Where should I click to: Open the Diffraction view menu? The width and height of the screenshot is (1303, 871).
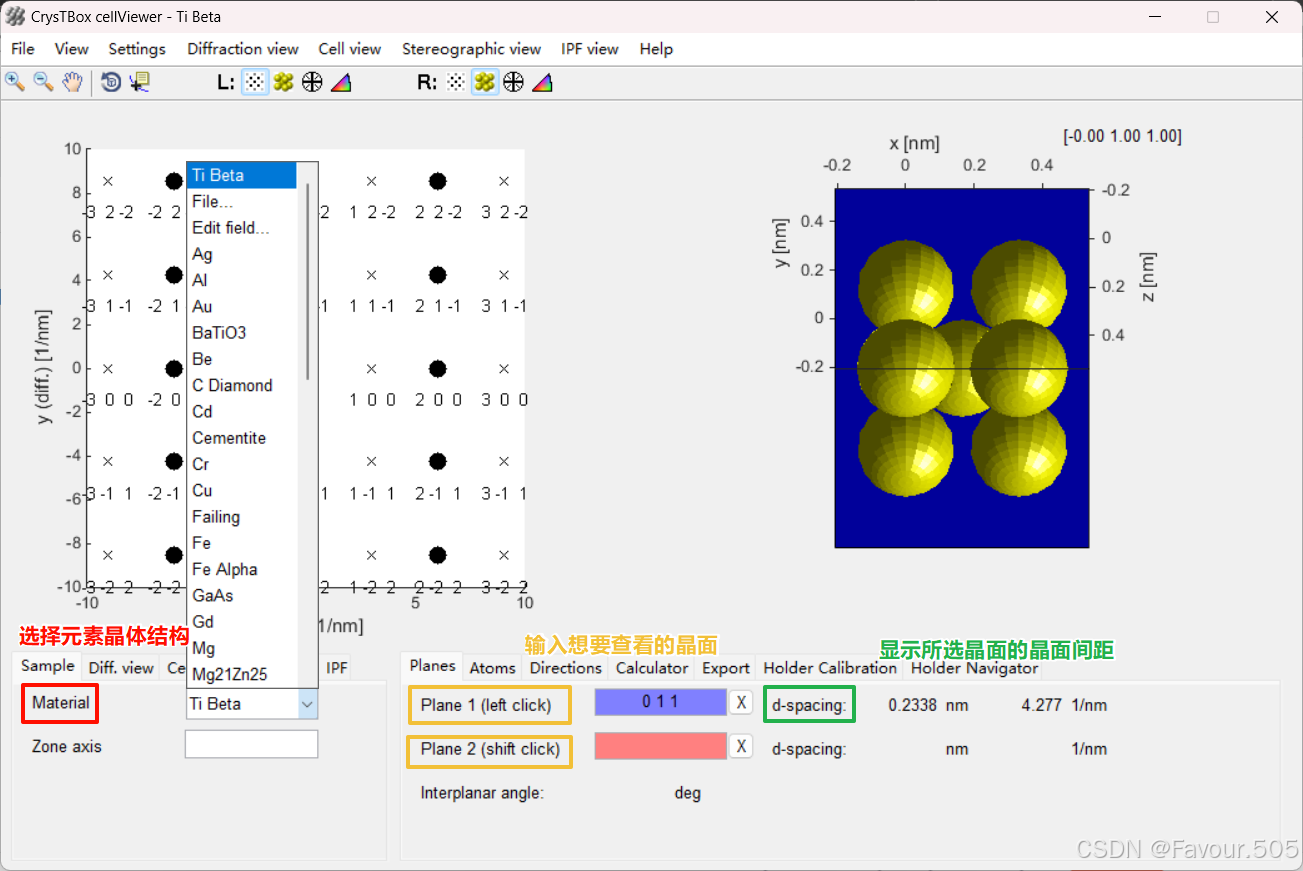tap(243, 49)
